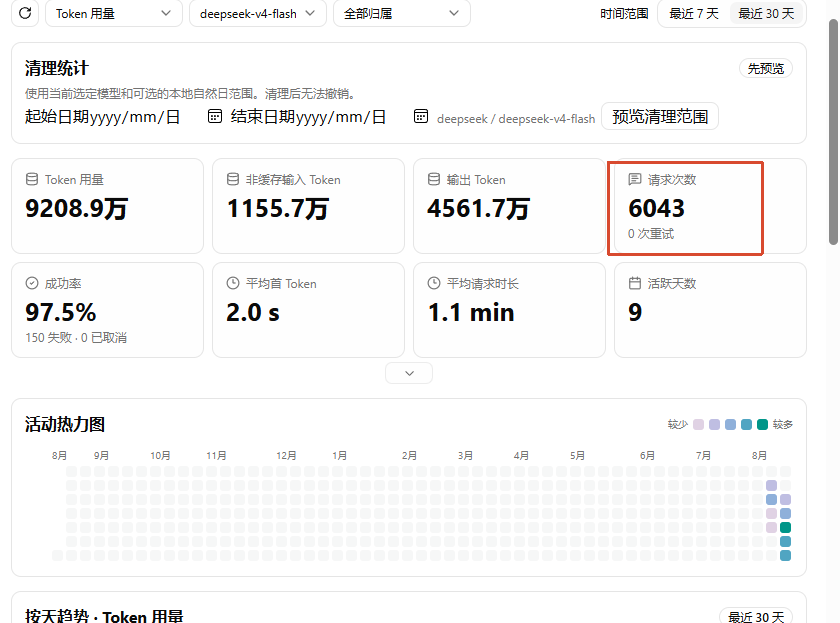
Task: Click the 1155.7万 non-cached input value
Action: 278,208
